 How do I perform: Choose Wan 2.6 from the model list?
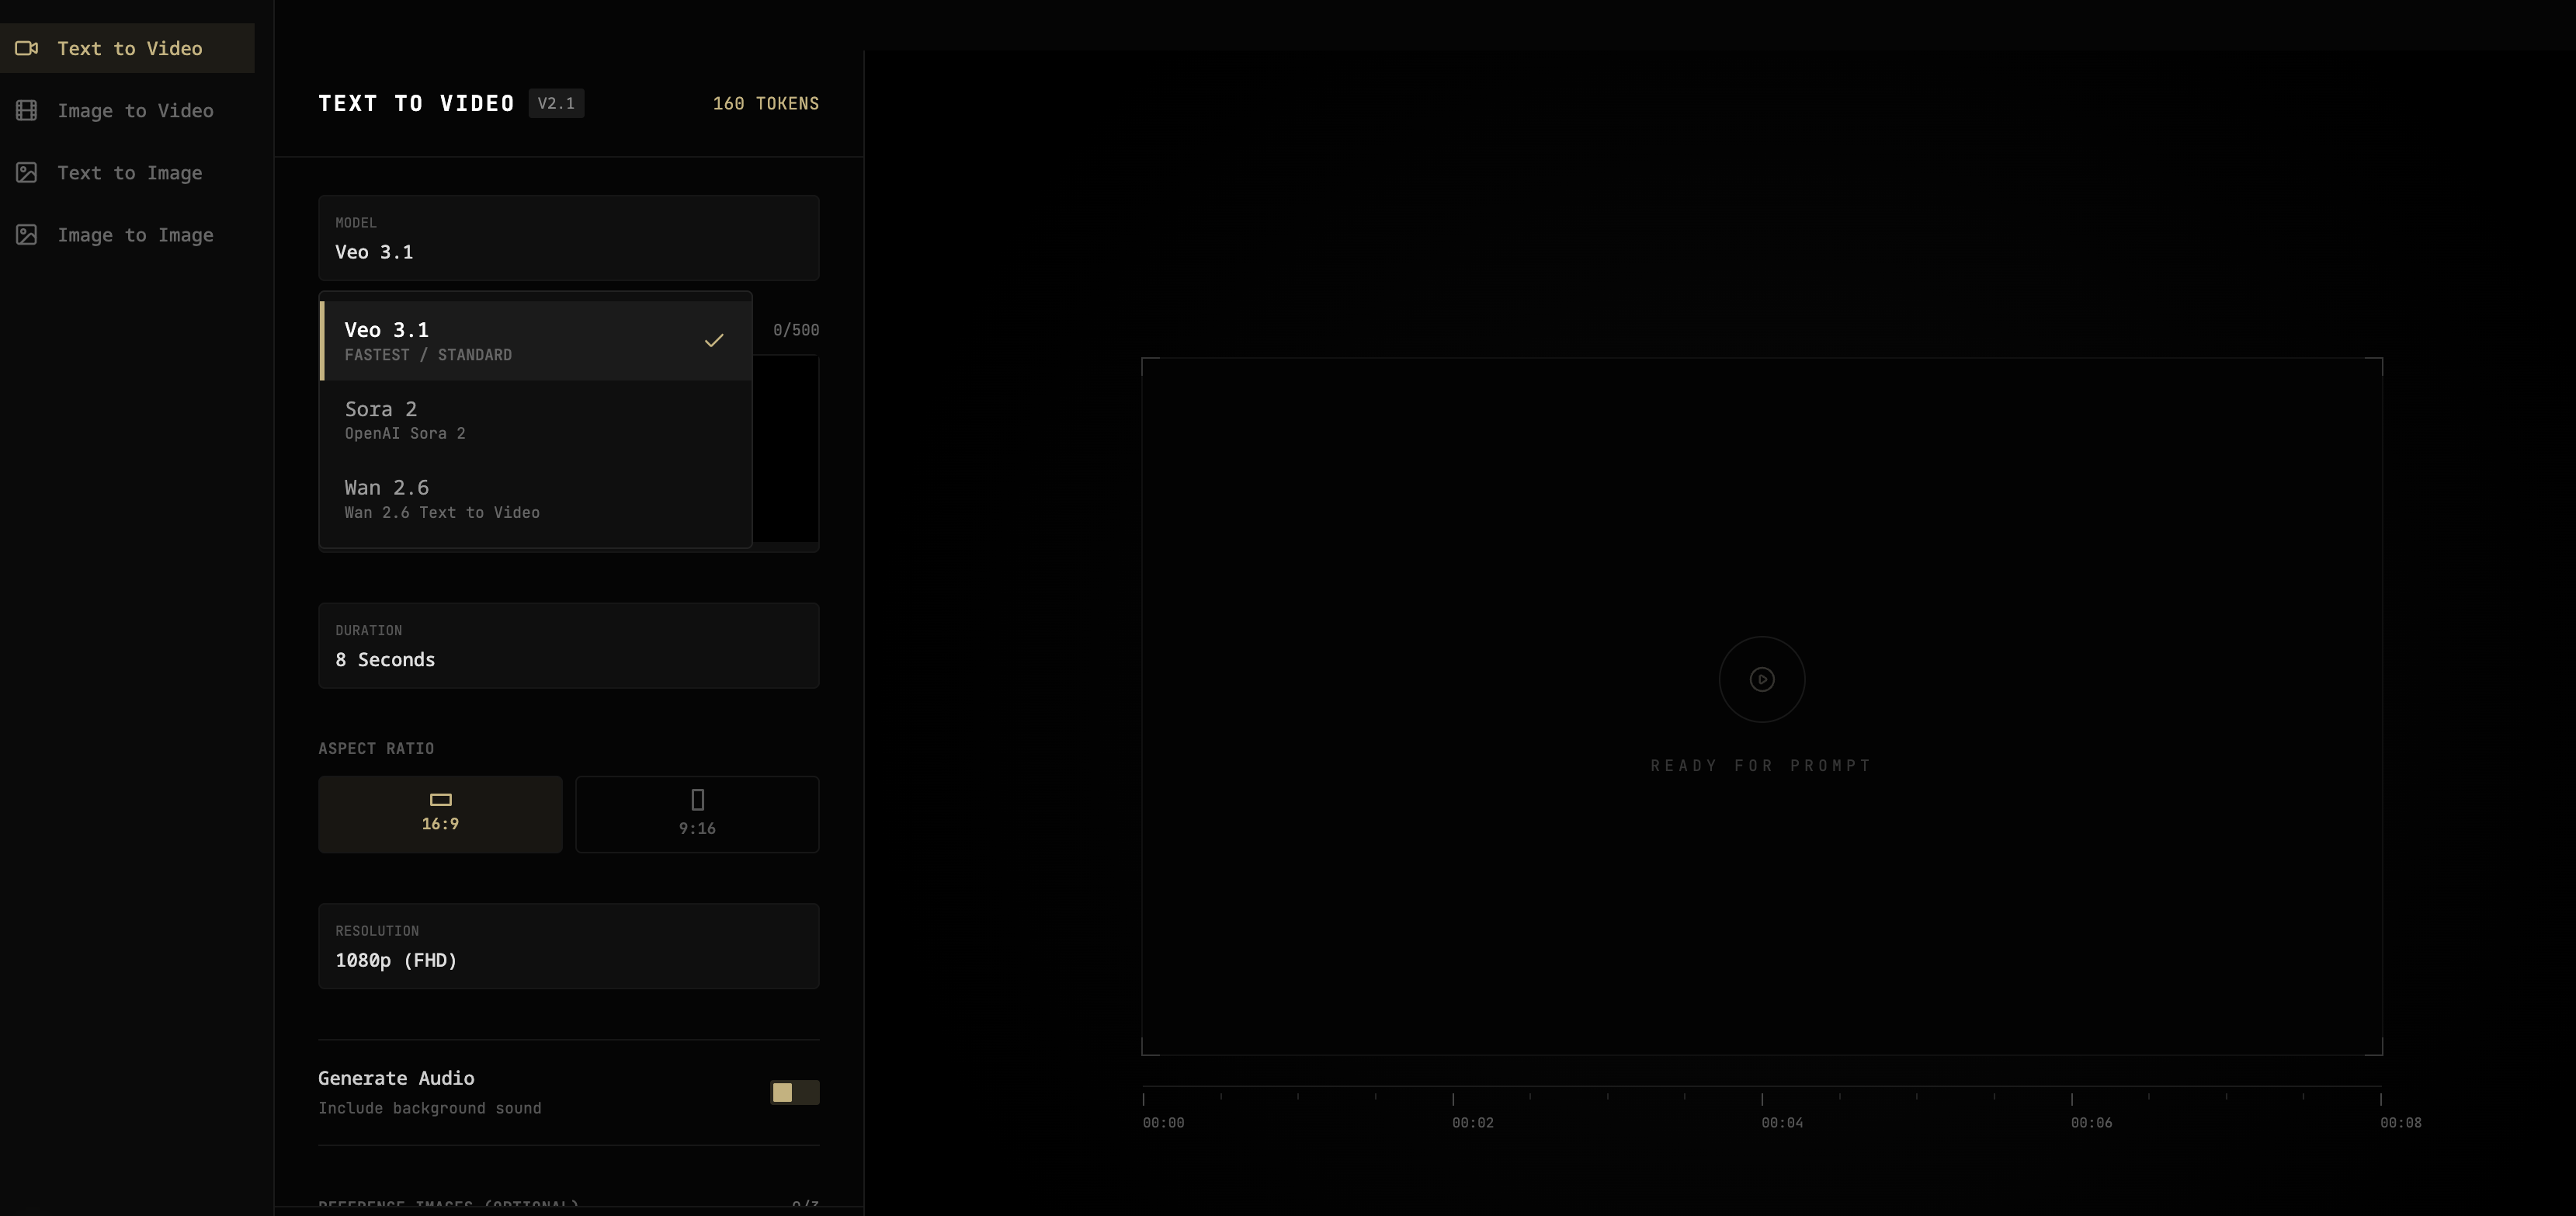tap(535, 498)
